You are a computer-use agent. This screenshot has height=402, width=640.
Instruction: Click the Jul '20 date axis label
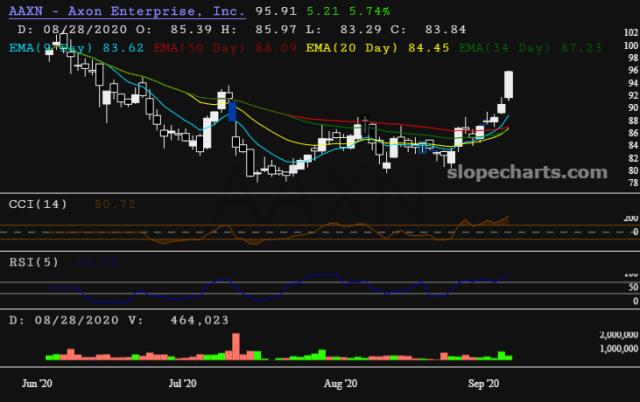[183, 383]
